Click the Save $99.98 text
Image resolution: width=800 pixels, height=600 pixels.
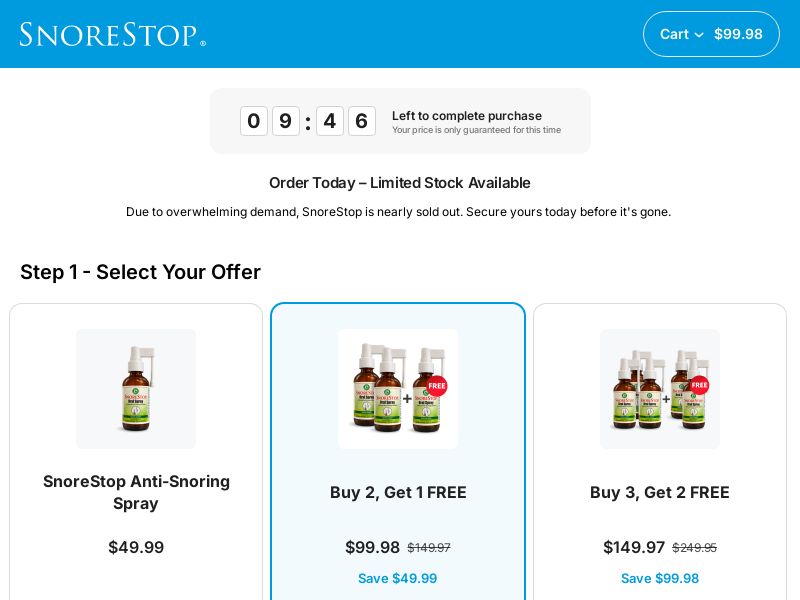(659, 578)
